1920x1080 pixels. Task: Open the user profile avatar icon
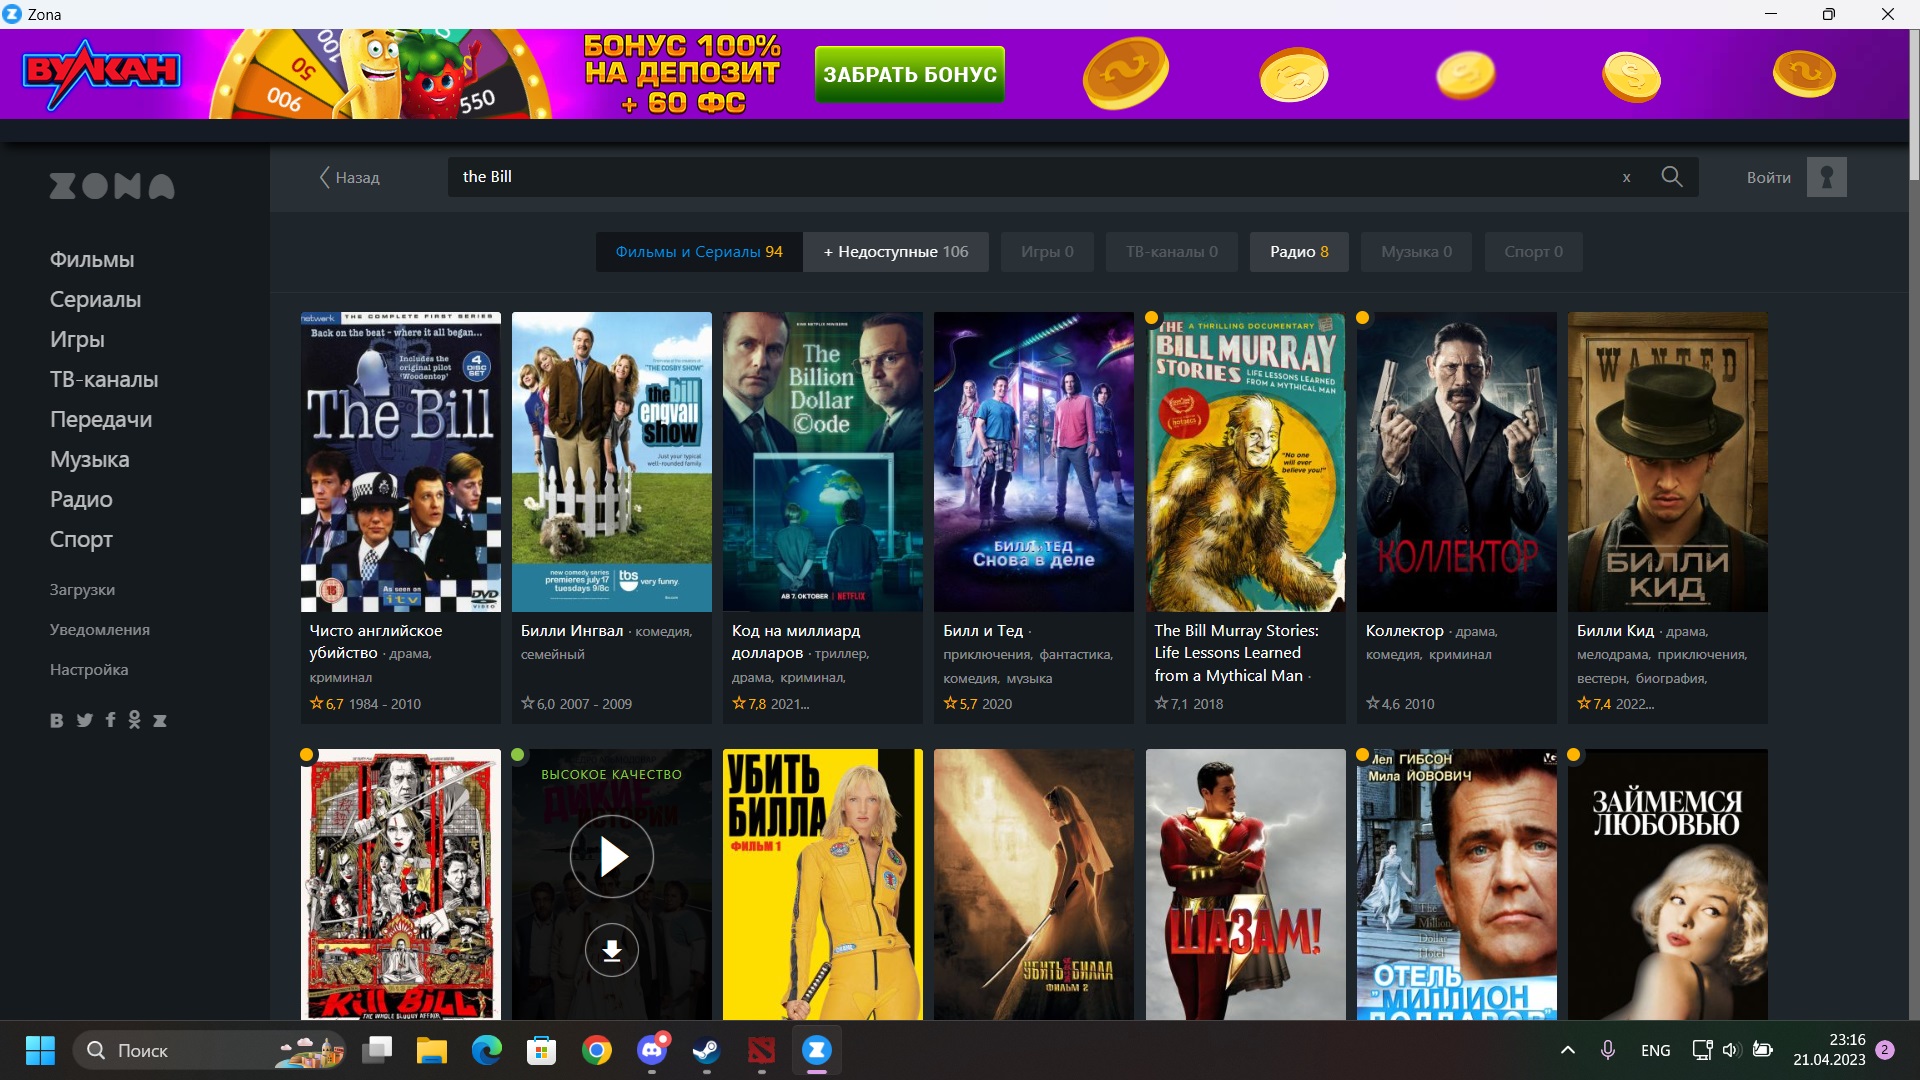1826,177
